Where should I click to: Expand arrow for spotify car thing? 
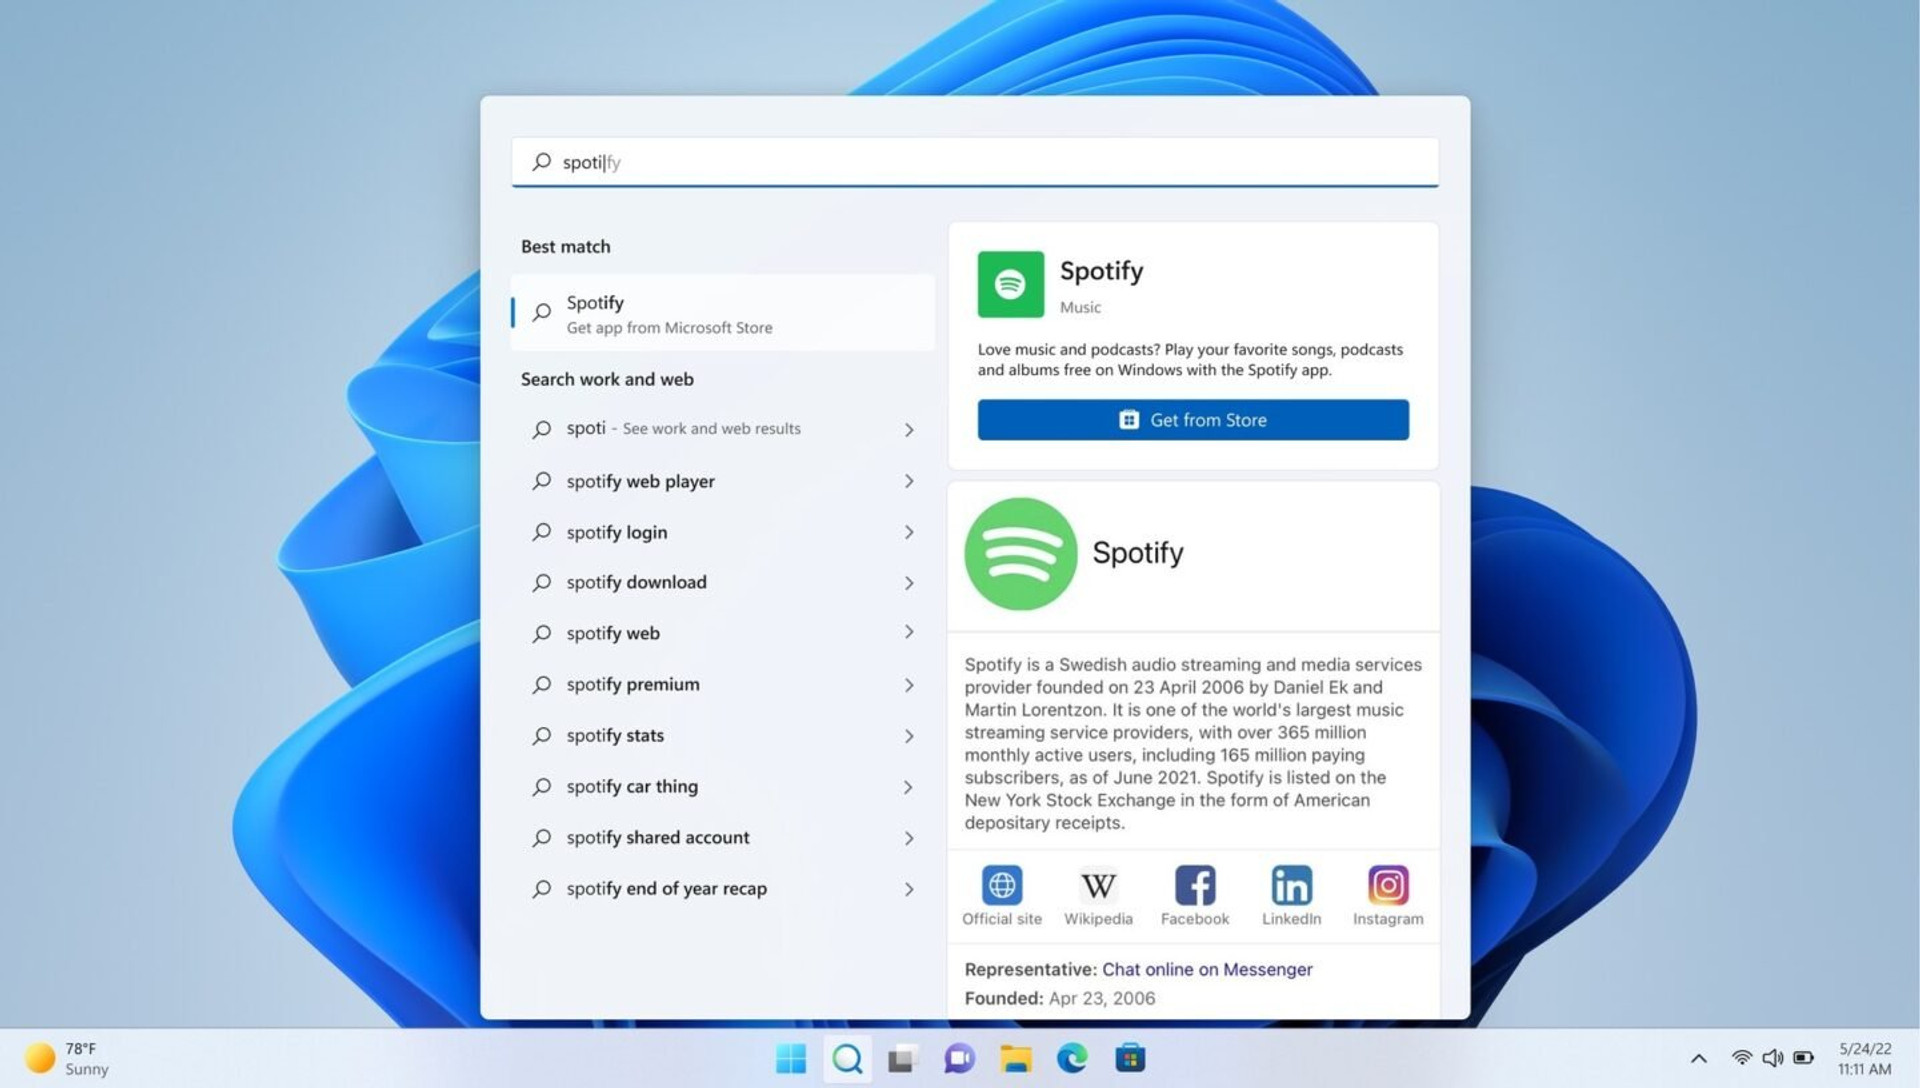[x=909, y=787]
